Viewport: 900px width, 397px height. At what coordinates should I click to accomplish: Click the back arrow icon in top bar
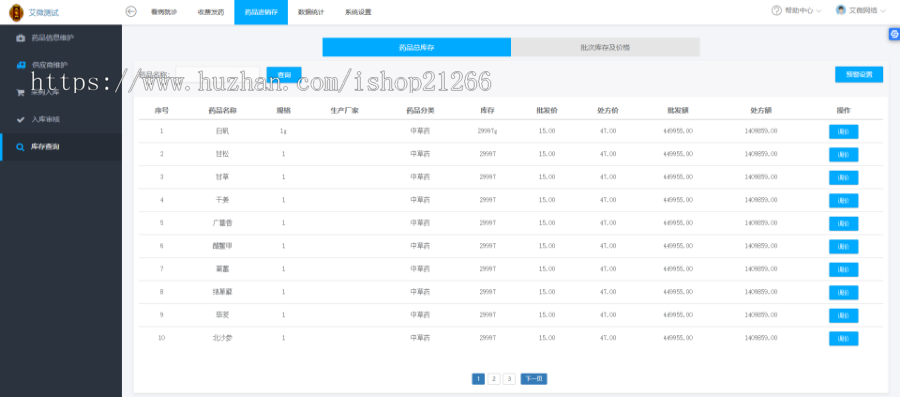pos(131,11)
